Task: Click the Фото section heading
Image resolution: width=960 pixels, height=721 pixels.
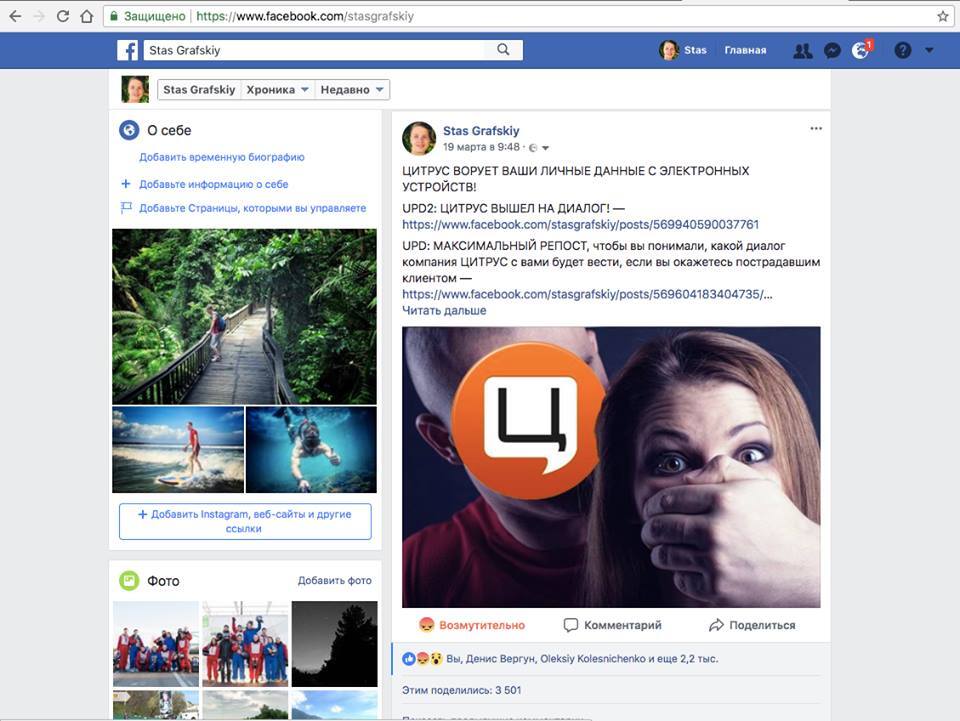Action: (x=163, y=581)
